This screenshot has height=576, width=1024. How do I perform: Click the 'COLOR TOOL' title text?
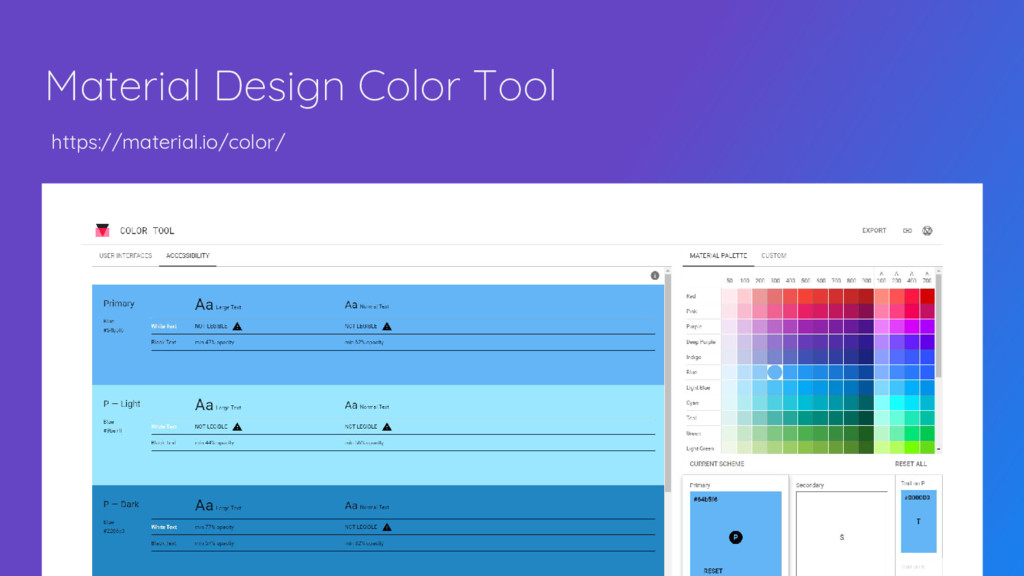(147, 231)
